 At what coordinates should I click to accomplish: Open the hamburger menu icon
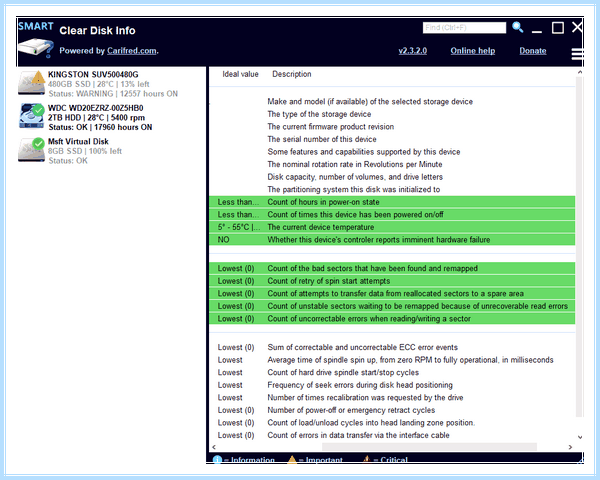click(x=577, y=54)
